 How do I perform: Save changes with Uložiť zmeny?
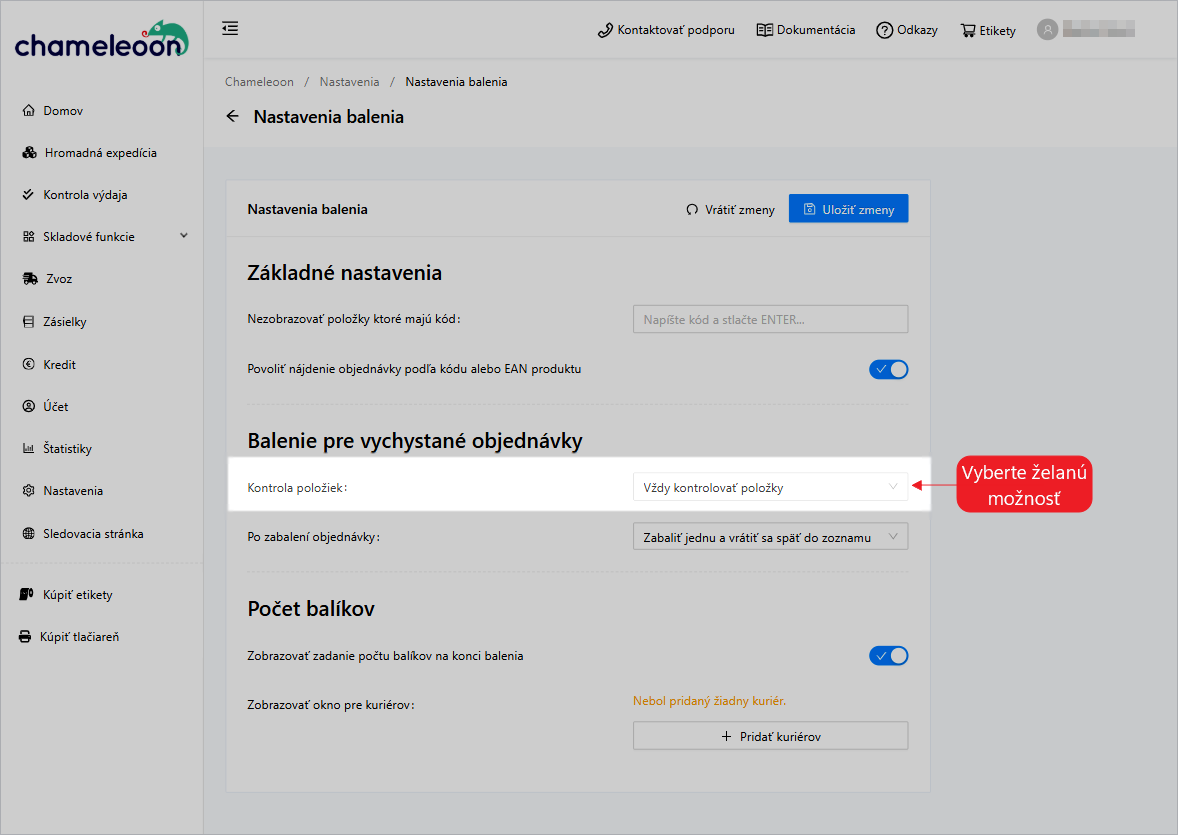coord(848,208)
